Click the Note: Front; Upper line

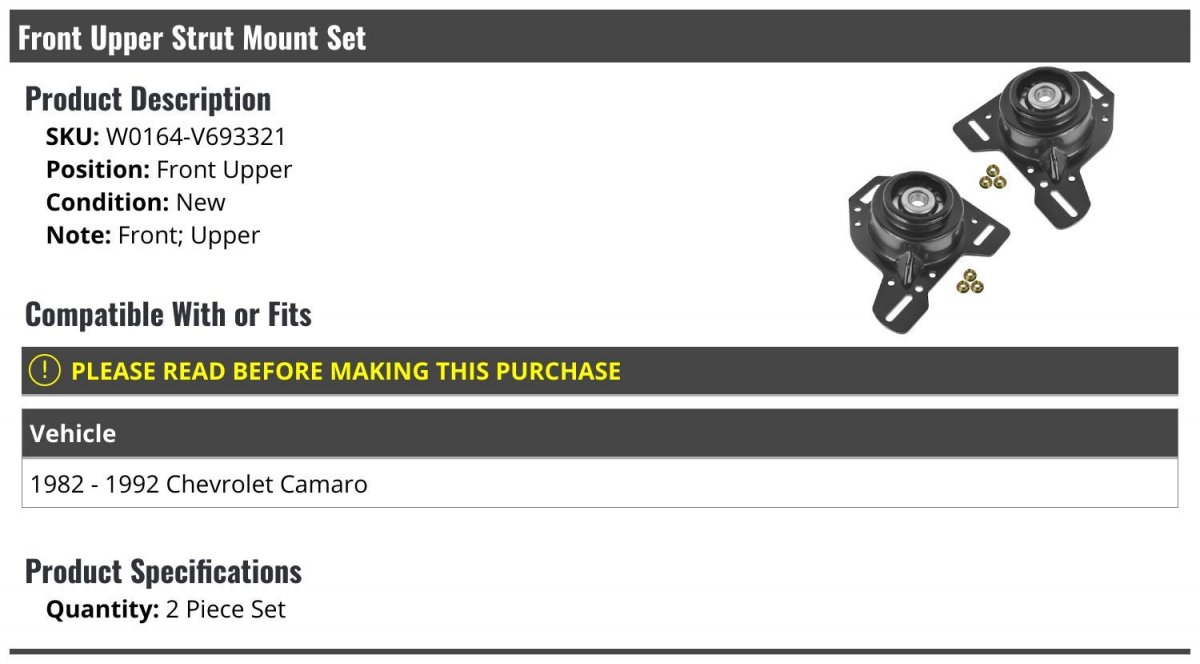153,236
